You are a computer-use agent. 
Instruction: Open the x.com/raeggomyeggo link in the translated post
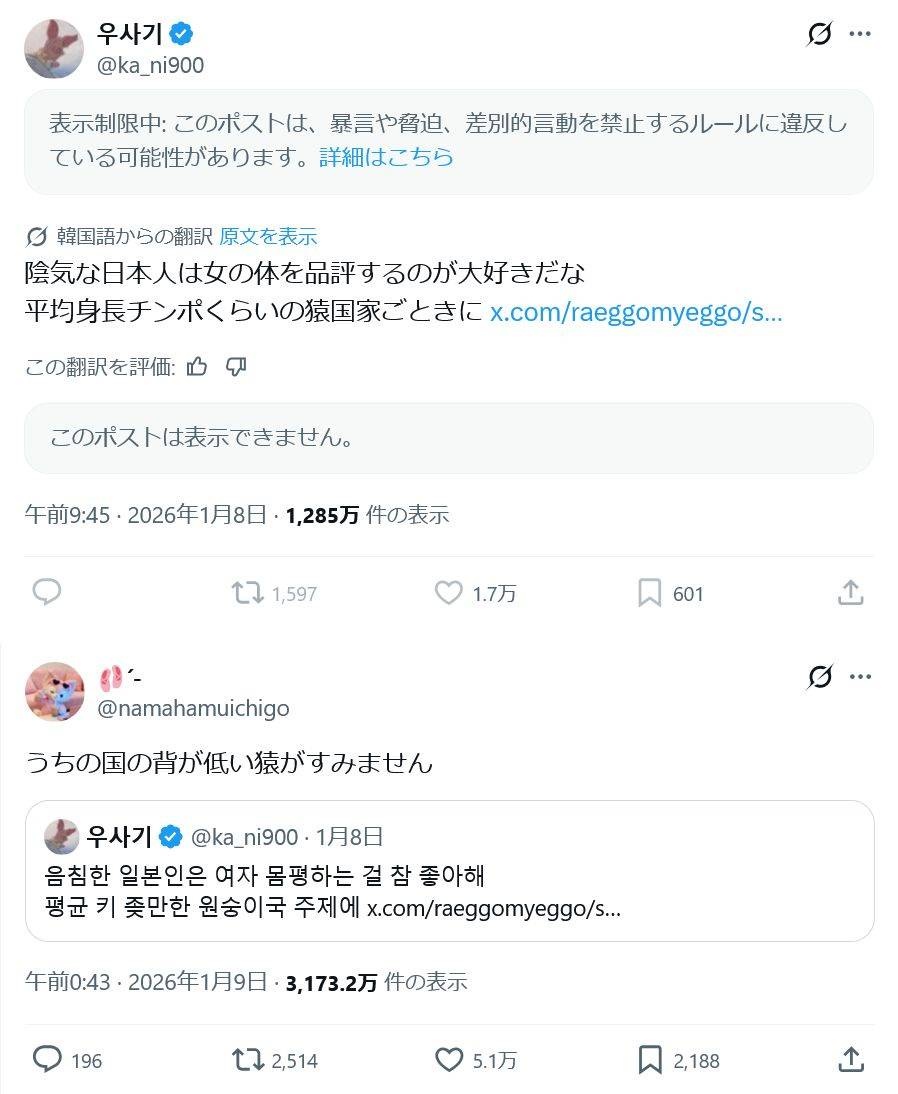[x=636, y=312]
